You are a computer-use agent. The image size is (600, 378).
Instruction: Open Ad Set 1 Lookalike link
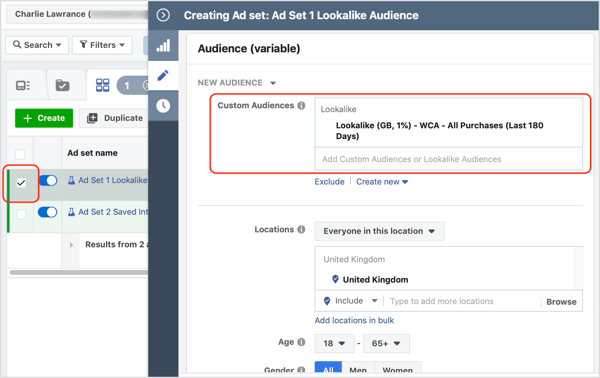113,180
